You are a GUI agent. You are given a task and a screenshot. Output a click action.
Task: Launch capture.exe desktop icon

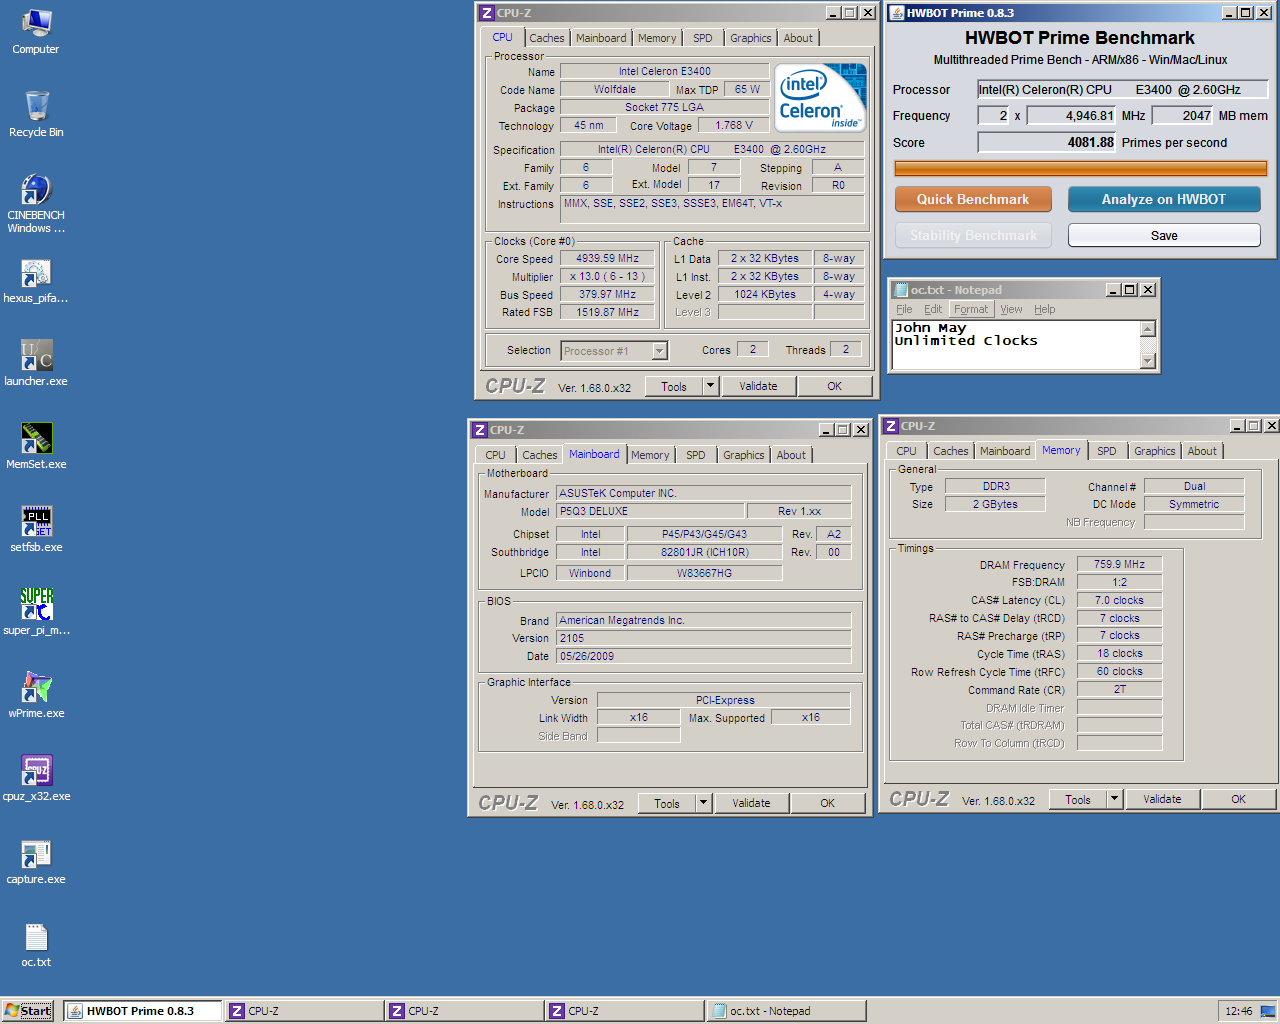pos(36,861)
